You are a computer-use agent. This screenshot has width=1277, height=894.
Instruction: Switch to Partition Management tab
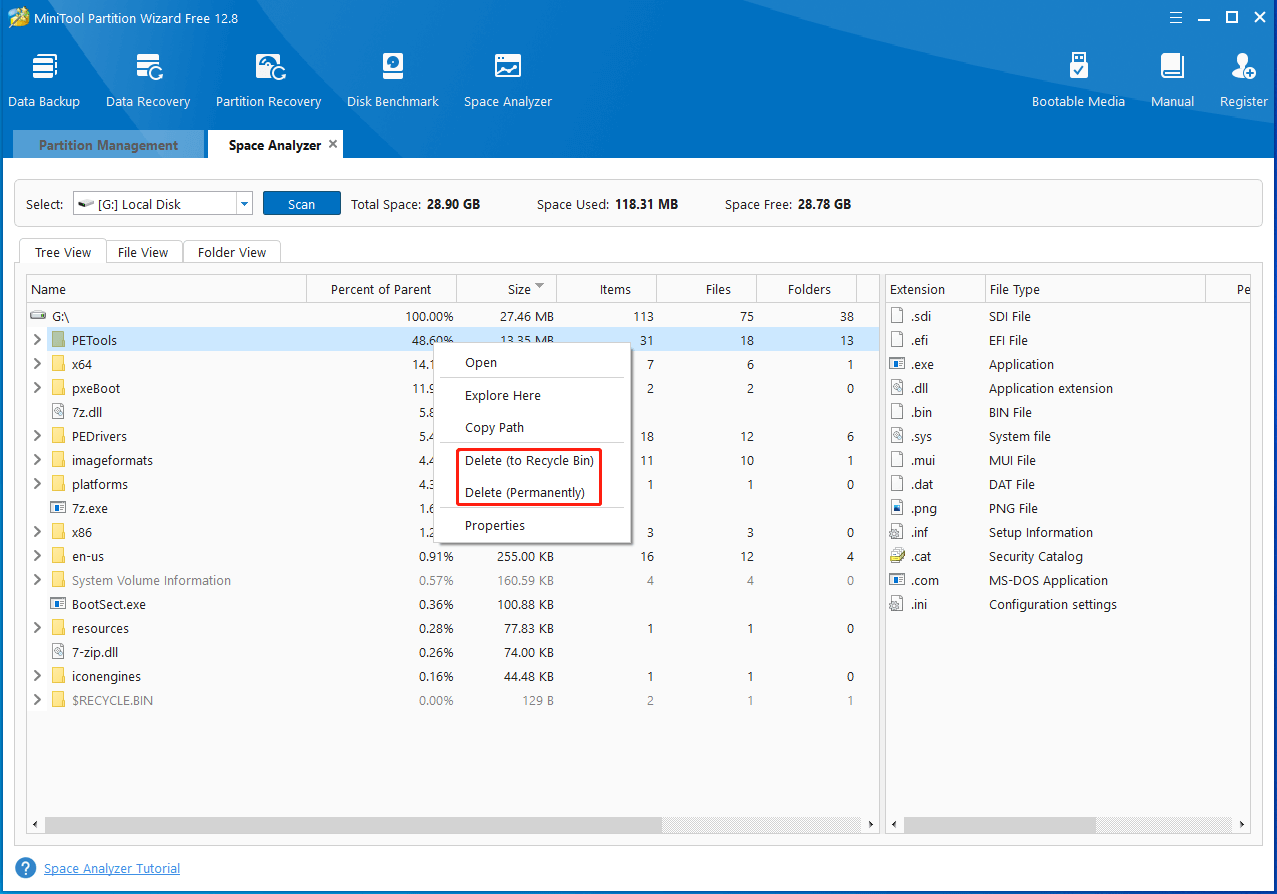tap(108, 145)
